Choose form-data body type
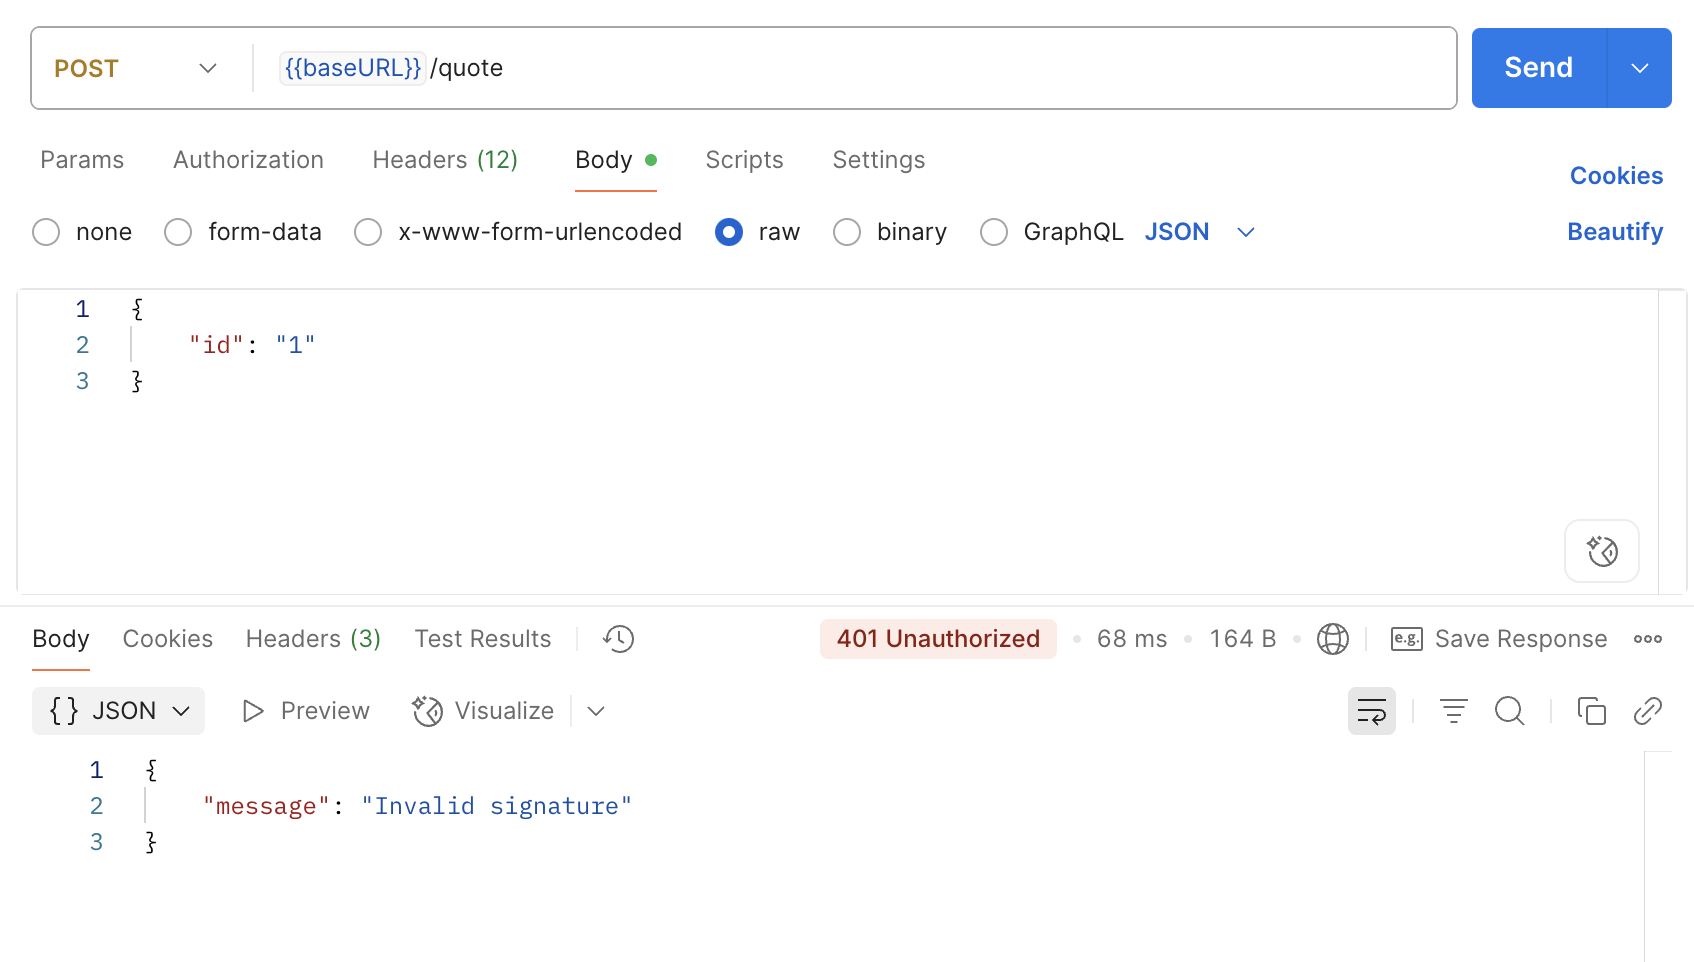Viewport: 1694px width, 962px height. point(178,232)
